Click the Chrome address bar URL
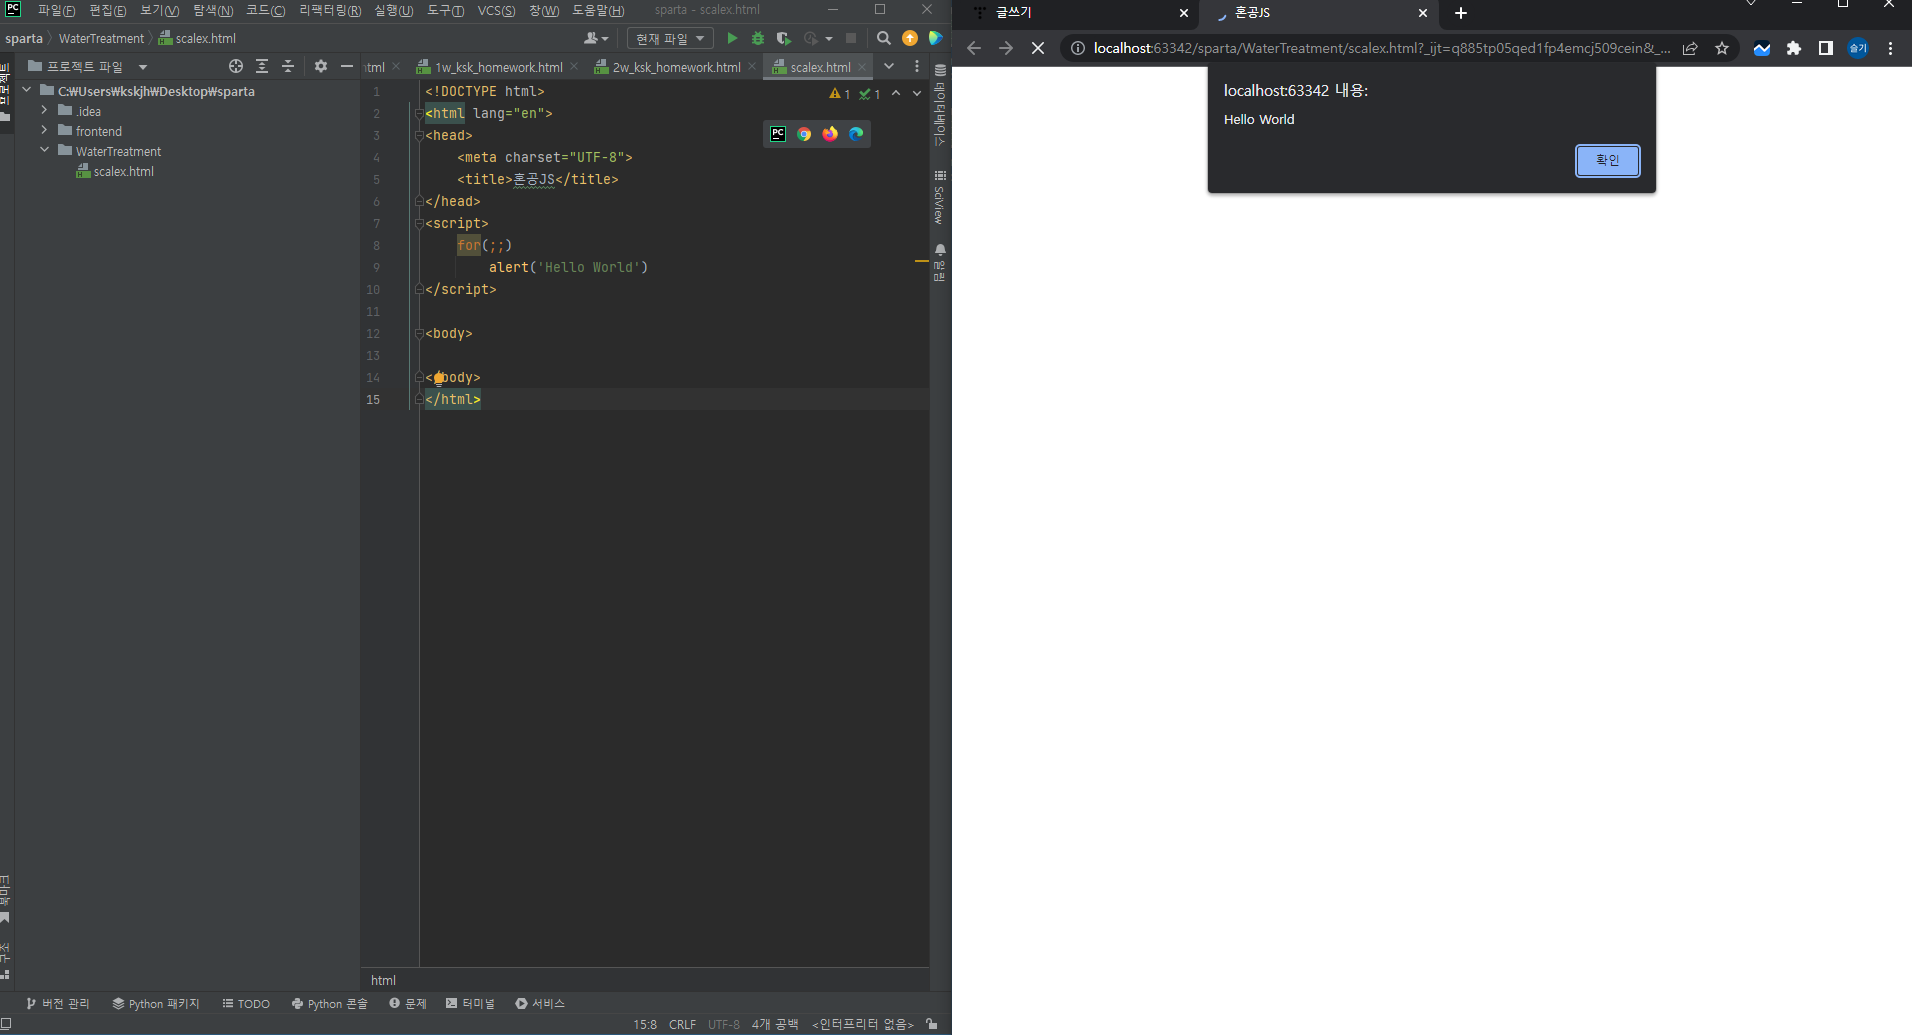The height and width of the screenshot is (1035, 1912). point(1382,48)
